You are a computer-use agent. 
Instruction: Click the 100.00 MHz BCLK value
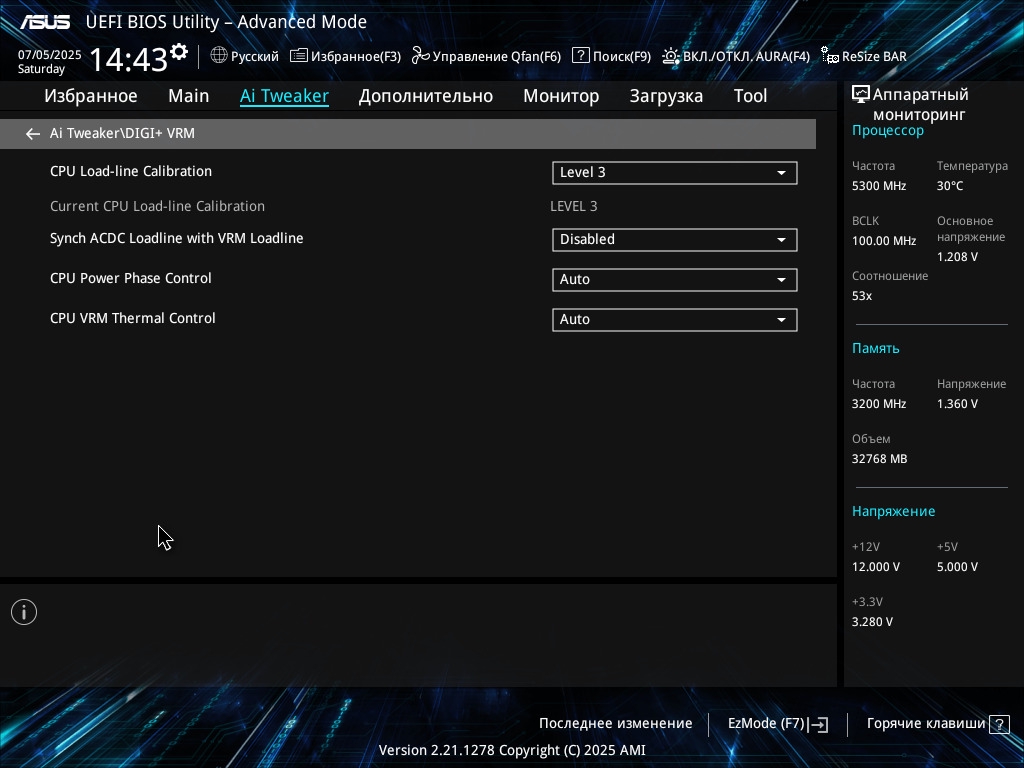pos(884,241)
